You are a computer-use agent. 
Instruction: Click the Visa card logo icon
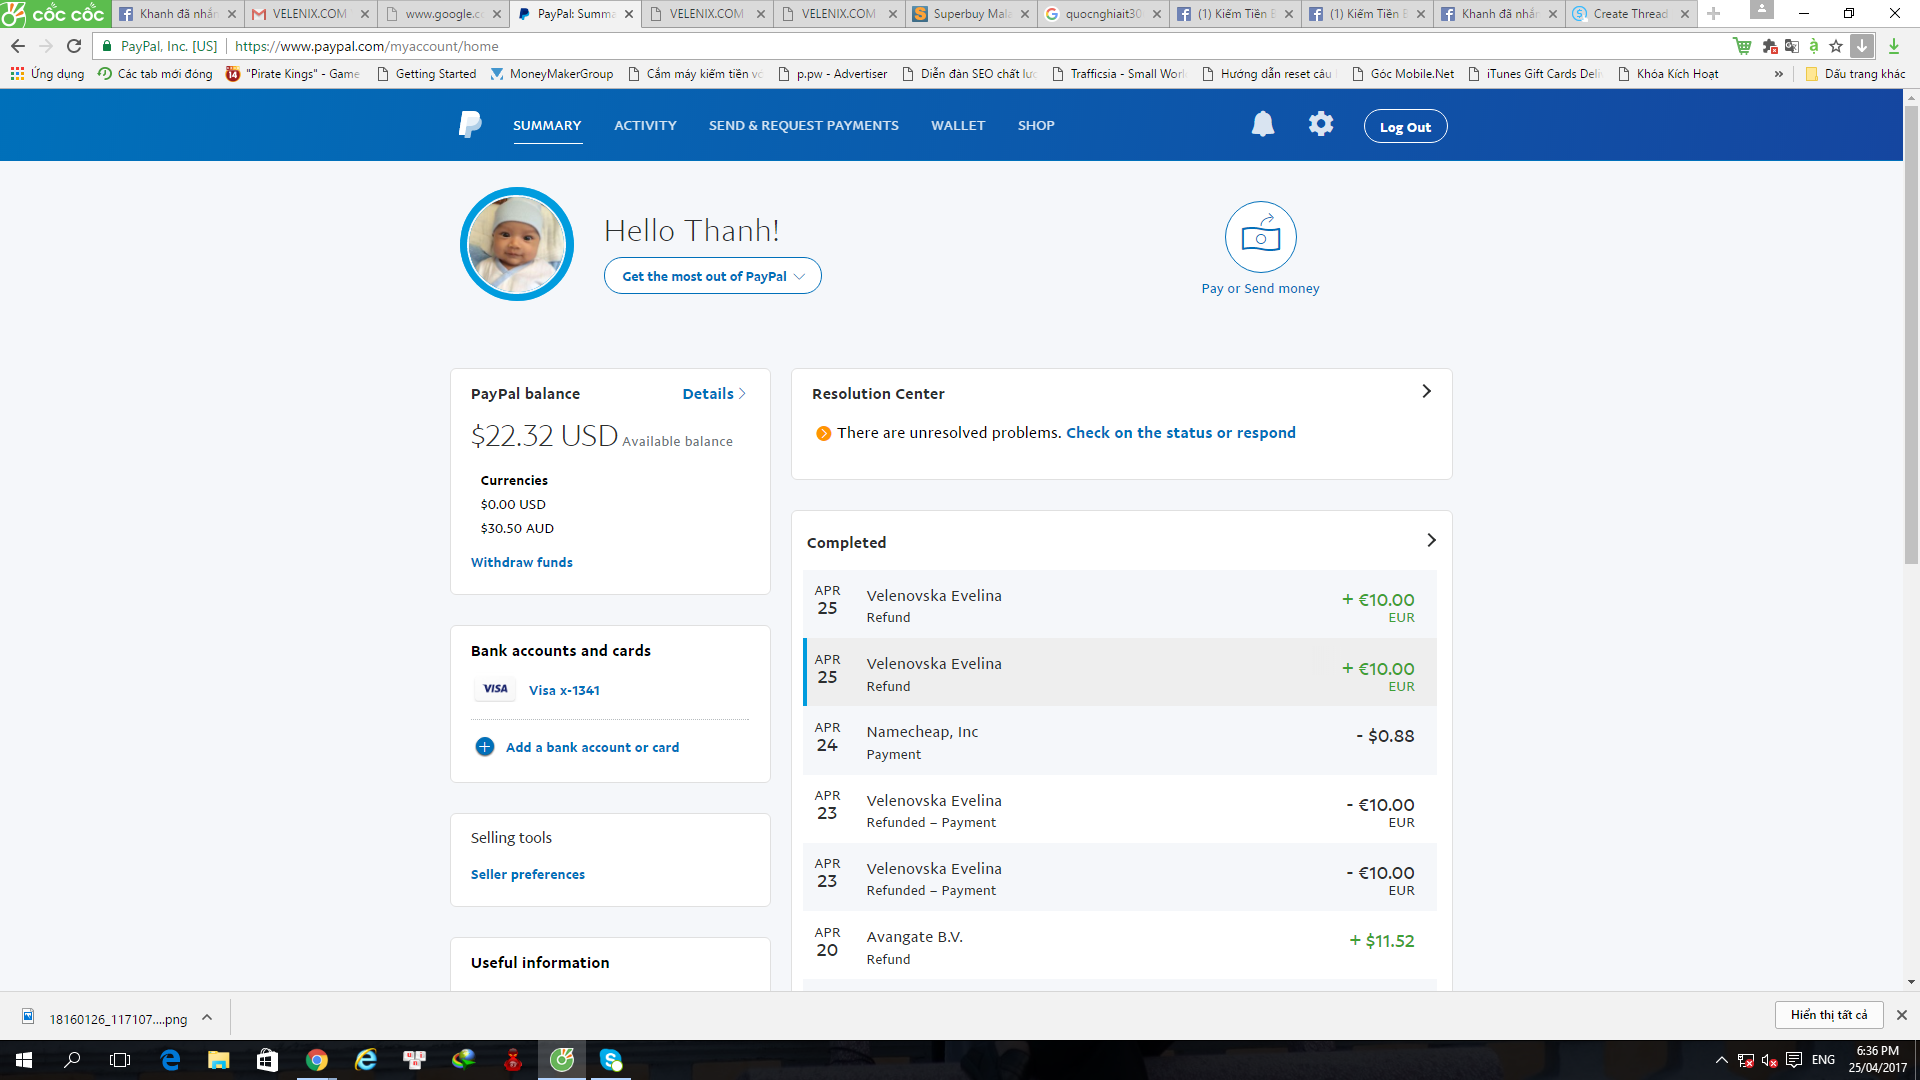495,689
